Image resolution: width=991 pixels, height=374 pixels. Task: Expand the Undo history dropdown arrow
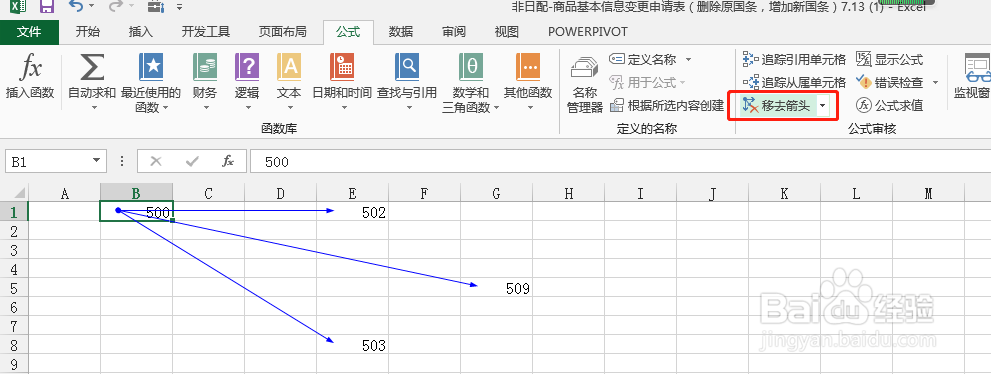[92, 7]
